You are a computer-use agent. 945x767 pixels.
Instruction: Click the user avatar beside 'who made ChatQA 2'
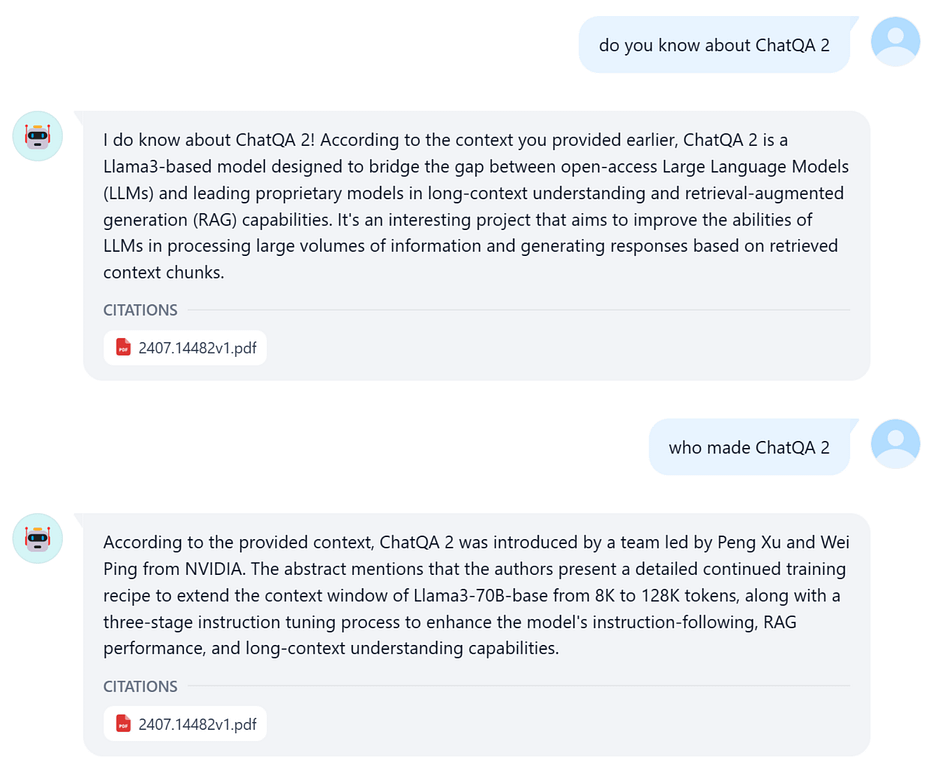coord(895,444)
